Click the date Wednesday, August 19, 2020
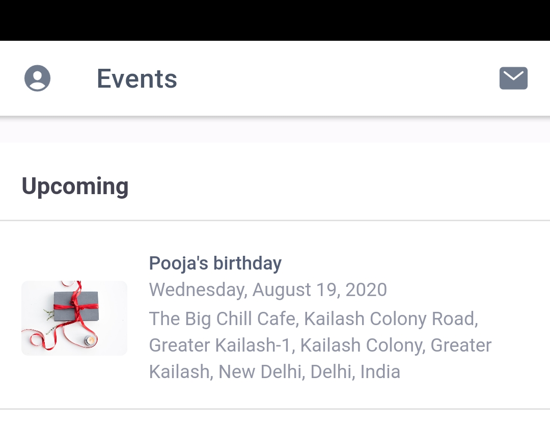This screenshot has width=550, height=427. (268, 290)
